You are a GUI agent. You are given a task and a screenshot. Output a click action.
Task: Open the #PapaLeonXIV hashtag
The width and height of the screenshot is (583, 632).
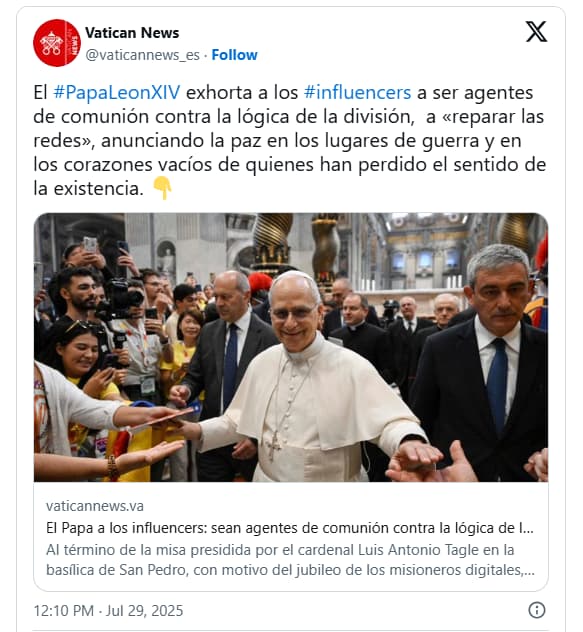[117, 92]
